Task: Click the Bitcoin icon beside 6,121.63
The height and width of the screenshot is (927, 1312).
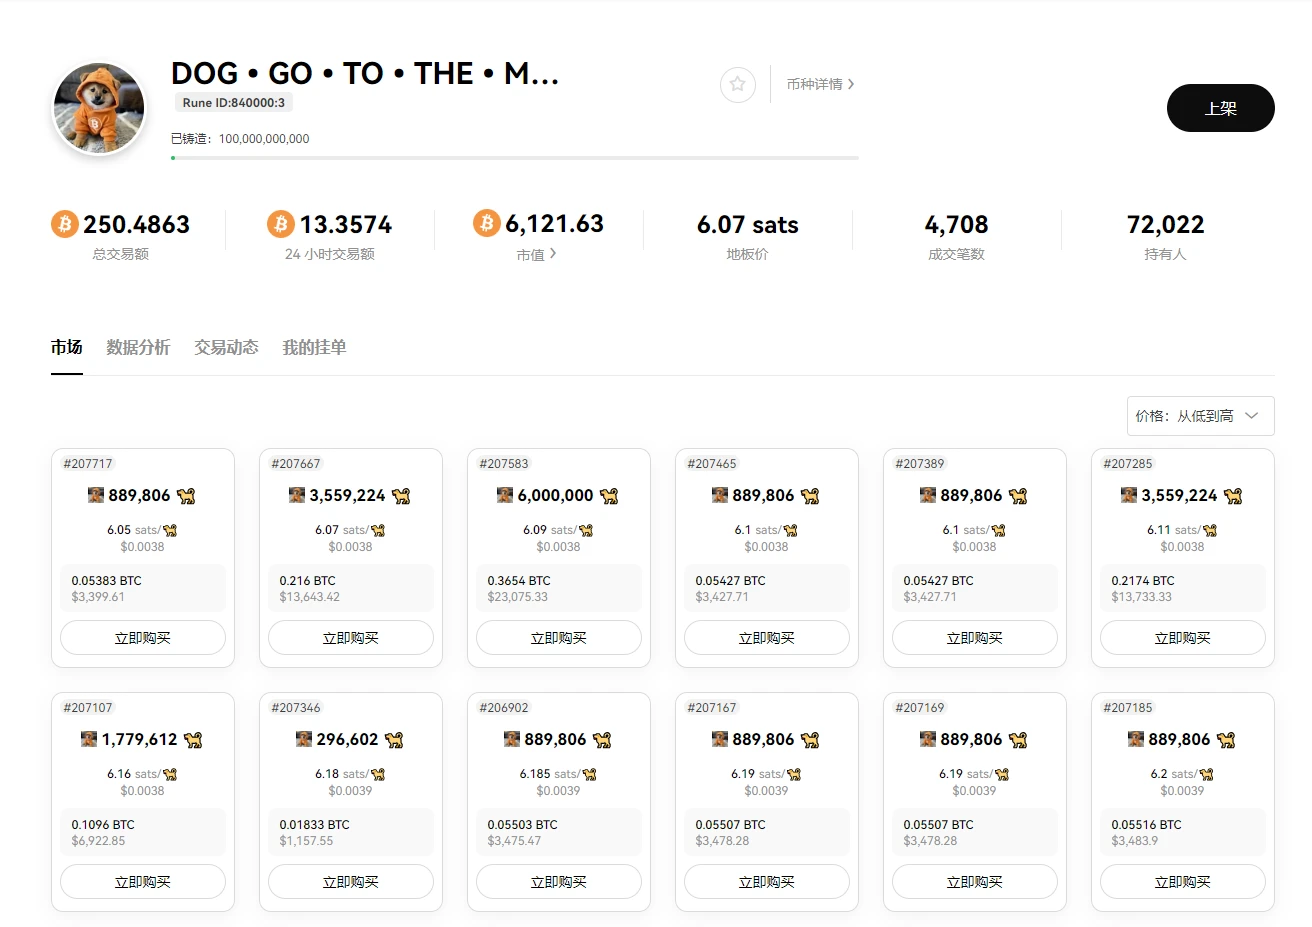Action: [487, 223]
